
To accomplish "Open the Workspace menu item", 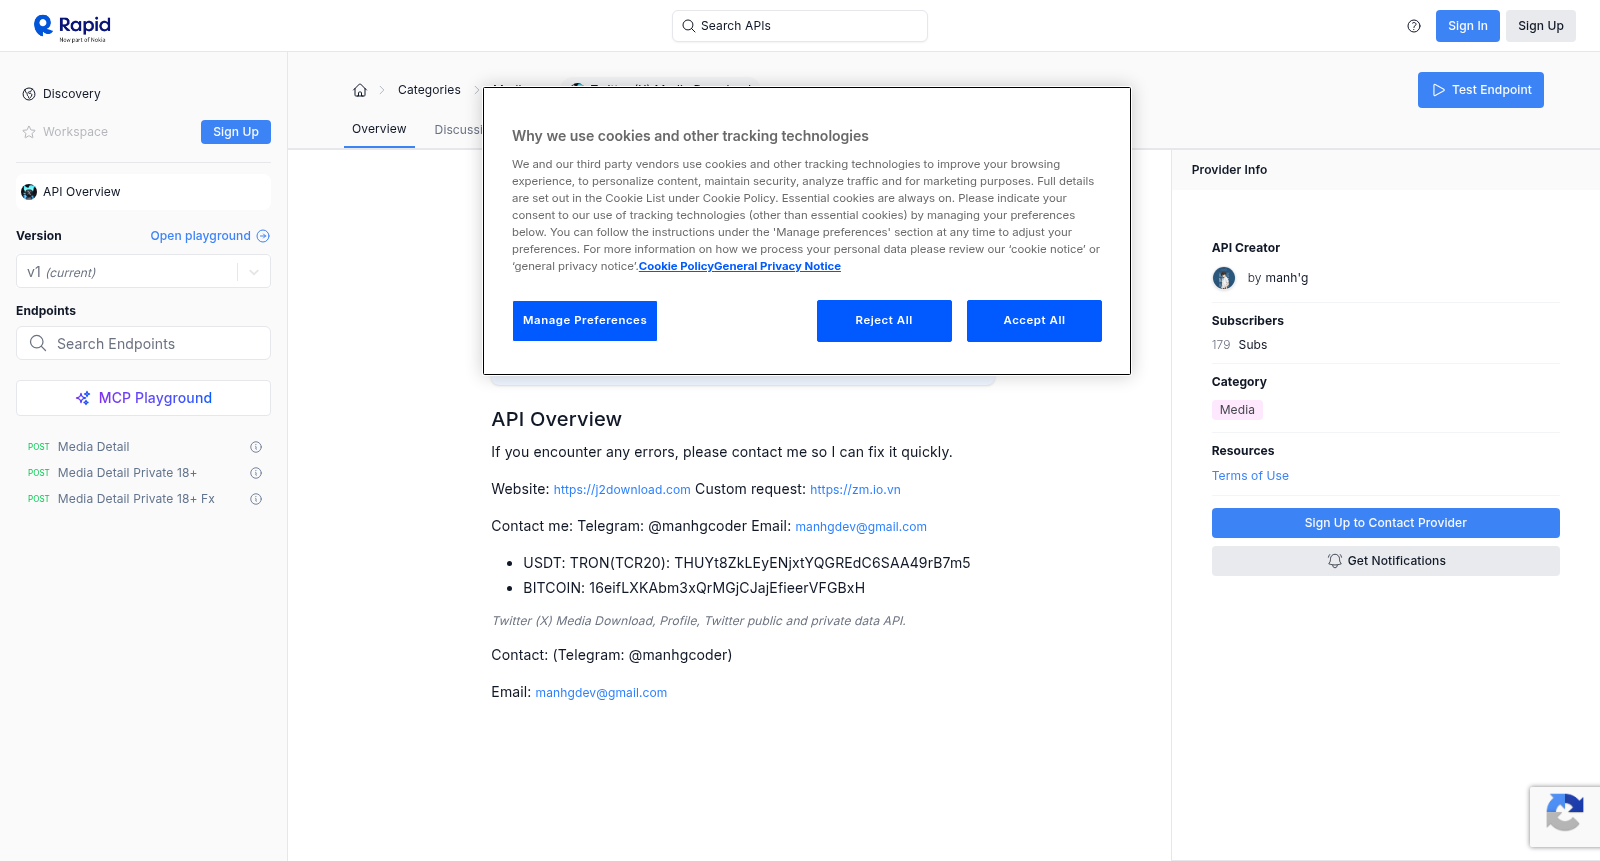I will pos(75,132).
